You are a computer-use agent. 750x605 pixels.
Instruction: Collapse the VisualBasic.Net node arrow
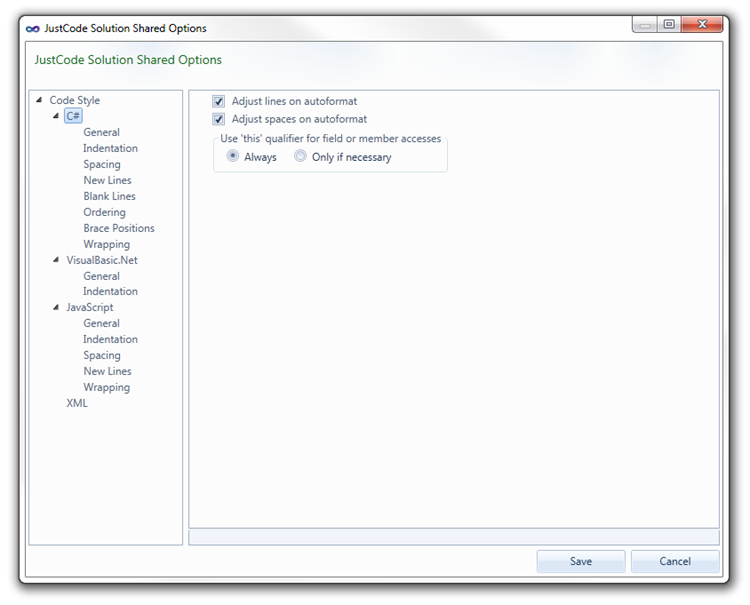point(56,260)
